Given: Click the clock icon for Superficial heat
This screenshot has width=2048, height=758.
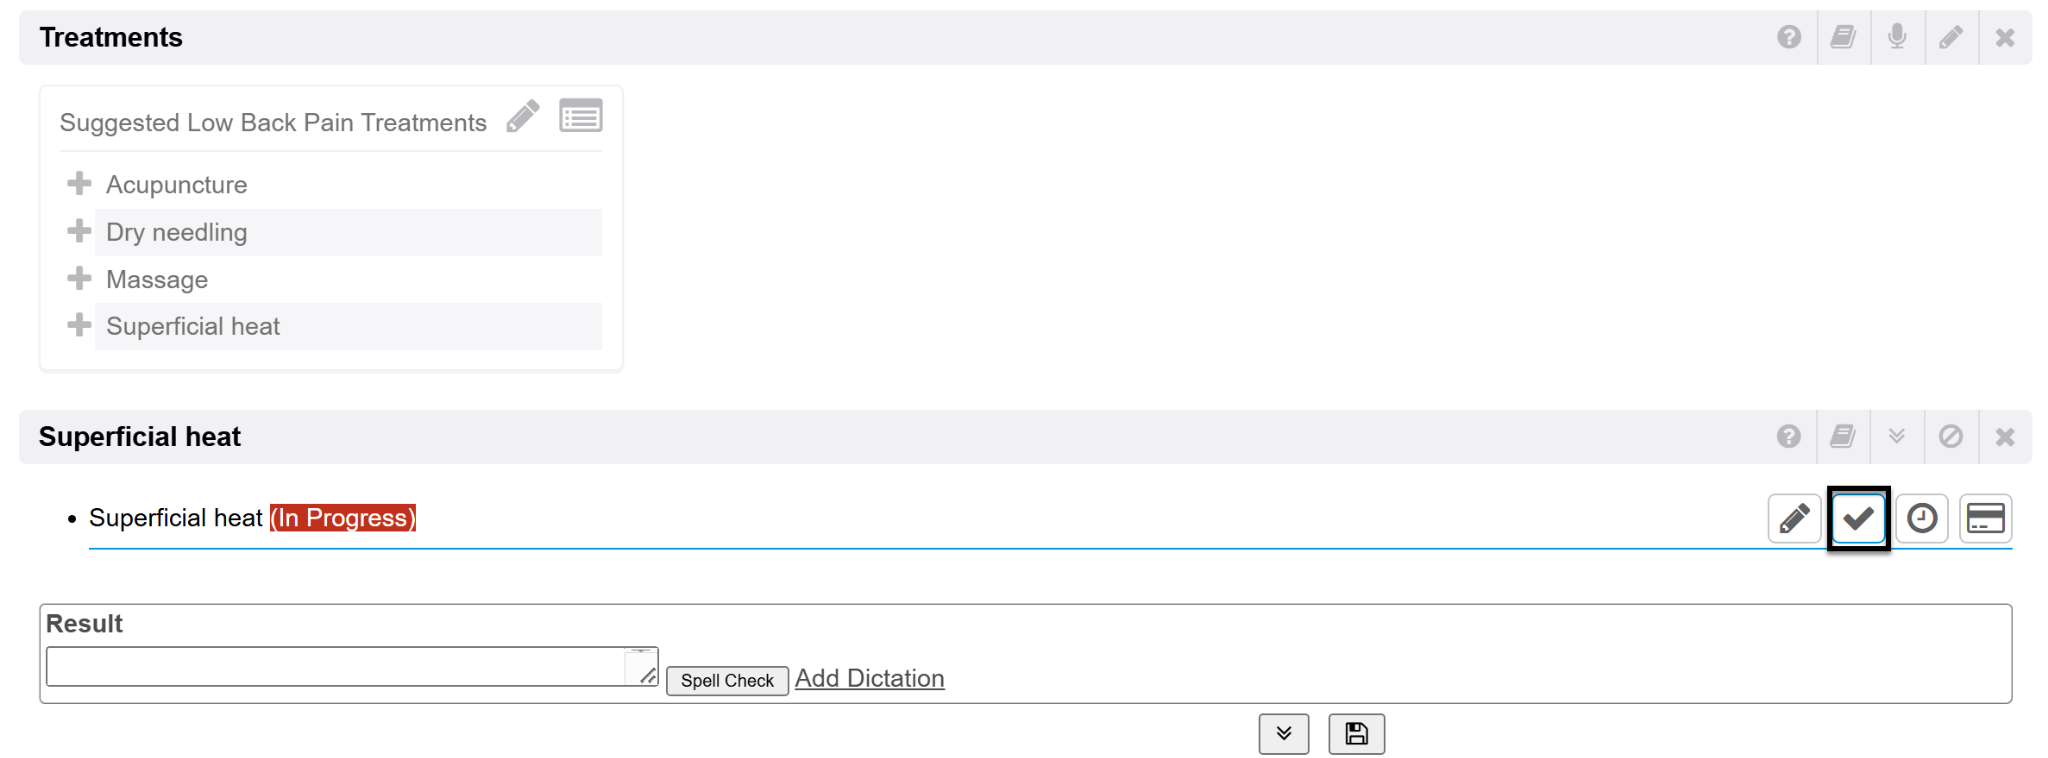Looking at the screenshot, I should 1922,518.
